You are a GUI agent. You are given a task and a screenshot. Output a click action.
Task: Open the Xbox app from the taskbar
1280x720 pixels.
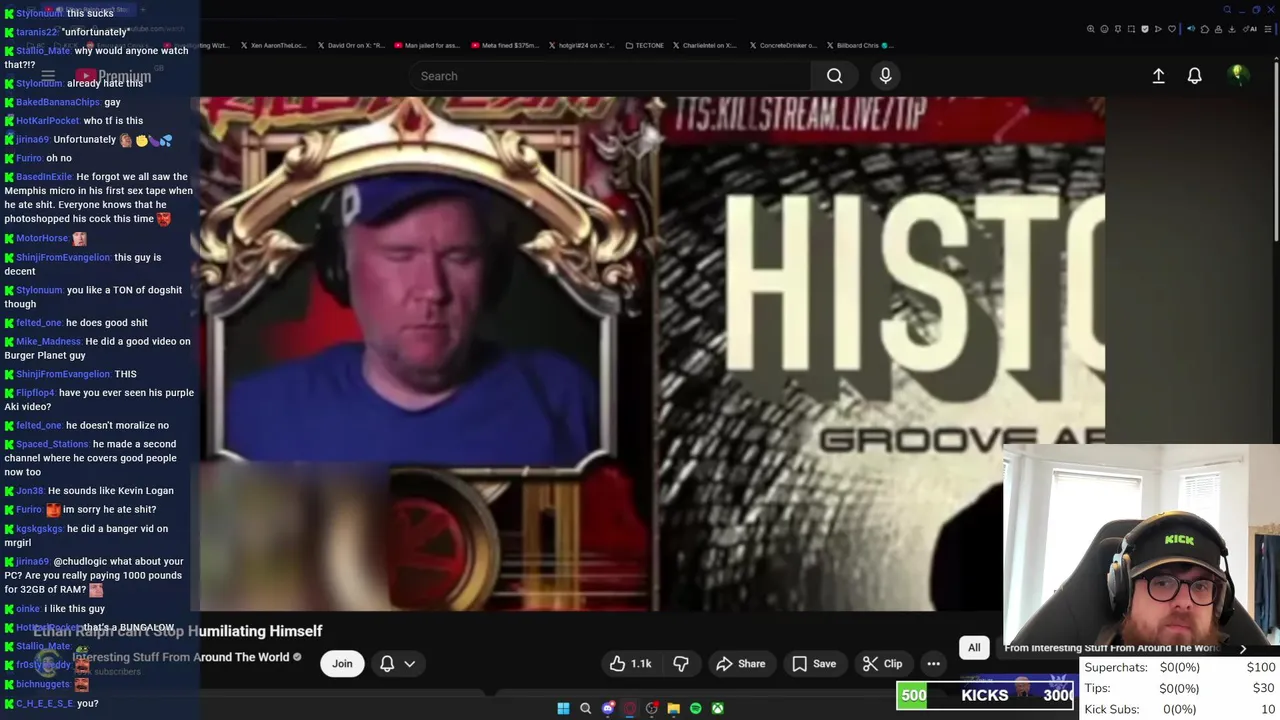(x=718, y=708)
